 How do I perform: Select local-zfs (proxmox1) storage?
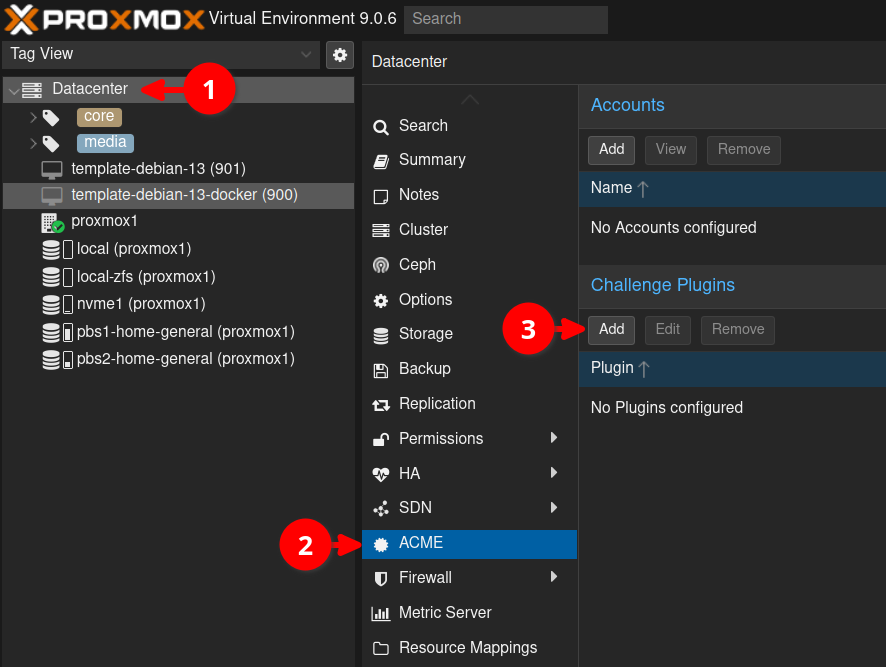pos(179,277)
